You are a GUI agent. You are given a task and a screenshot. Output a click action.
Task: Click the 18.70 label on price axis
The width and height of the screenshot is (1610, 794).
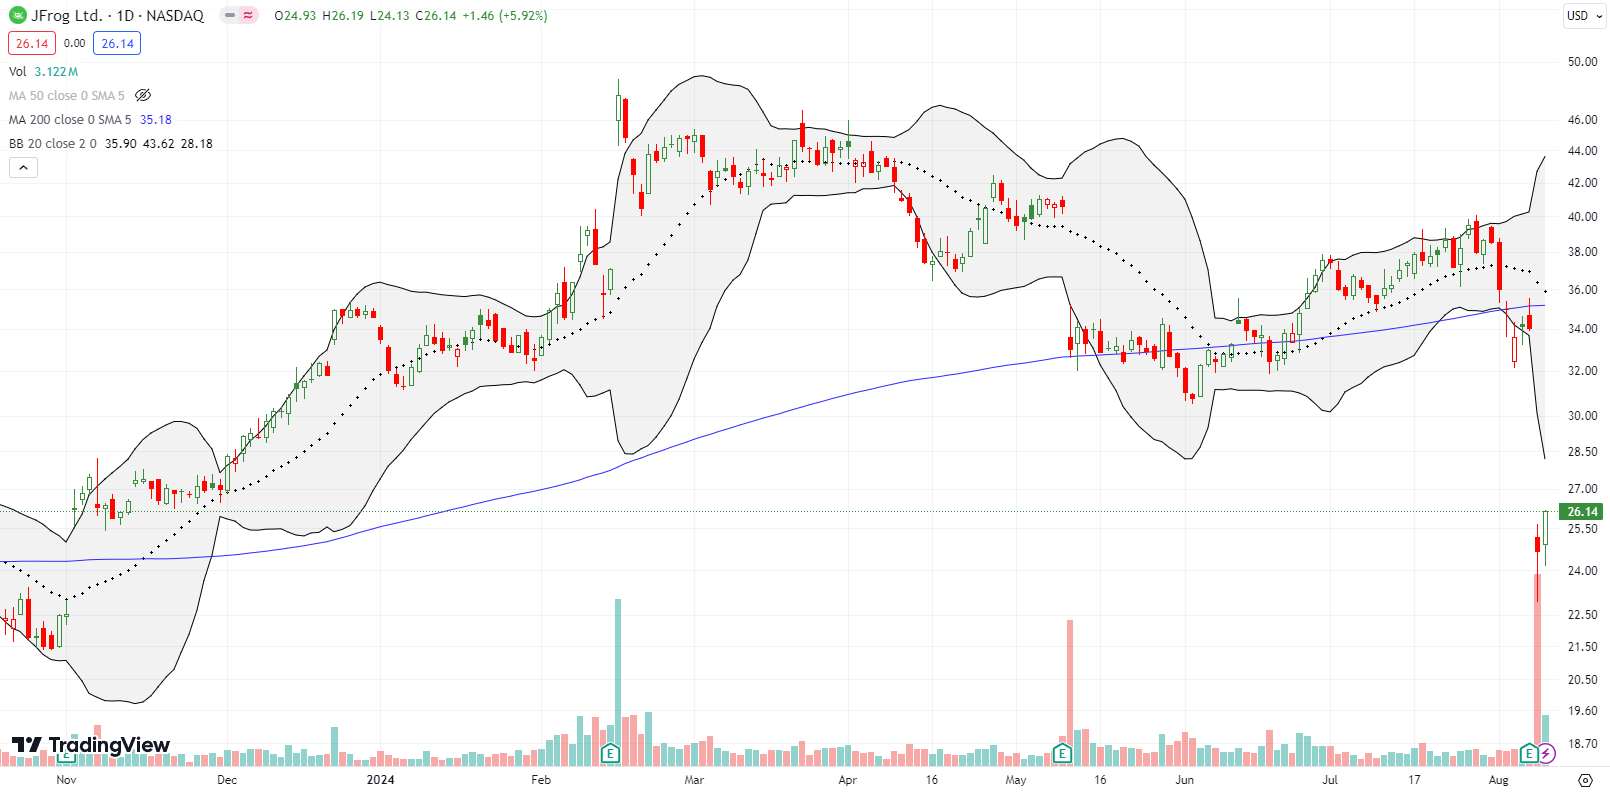pyautogui.click(x=1582, y=743)
